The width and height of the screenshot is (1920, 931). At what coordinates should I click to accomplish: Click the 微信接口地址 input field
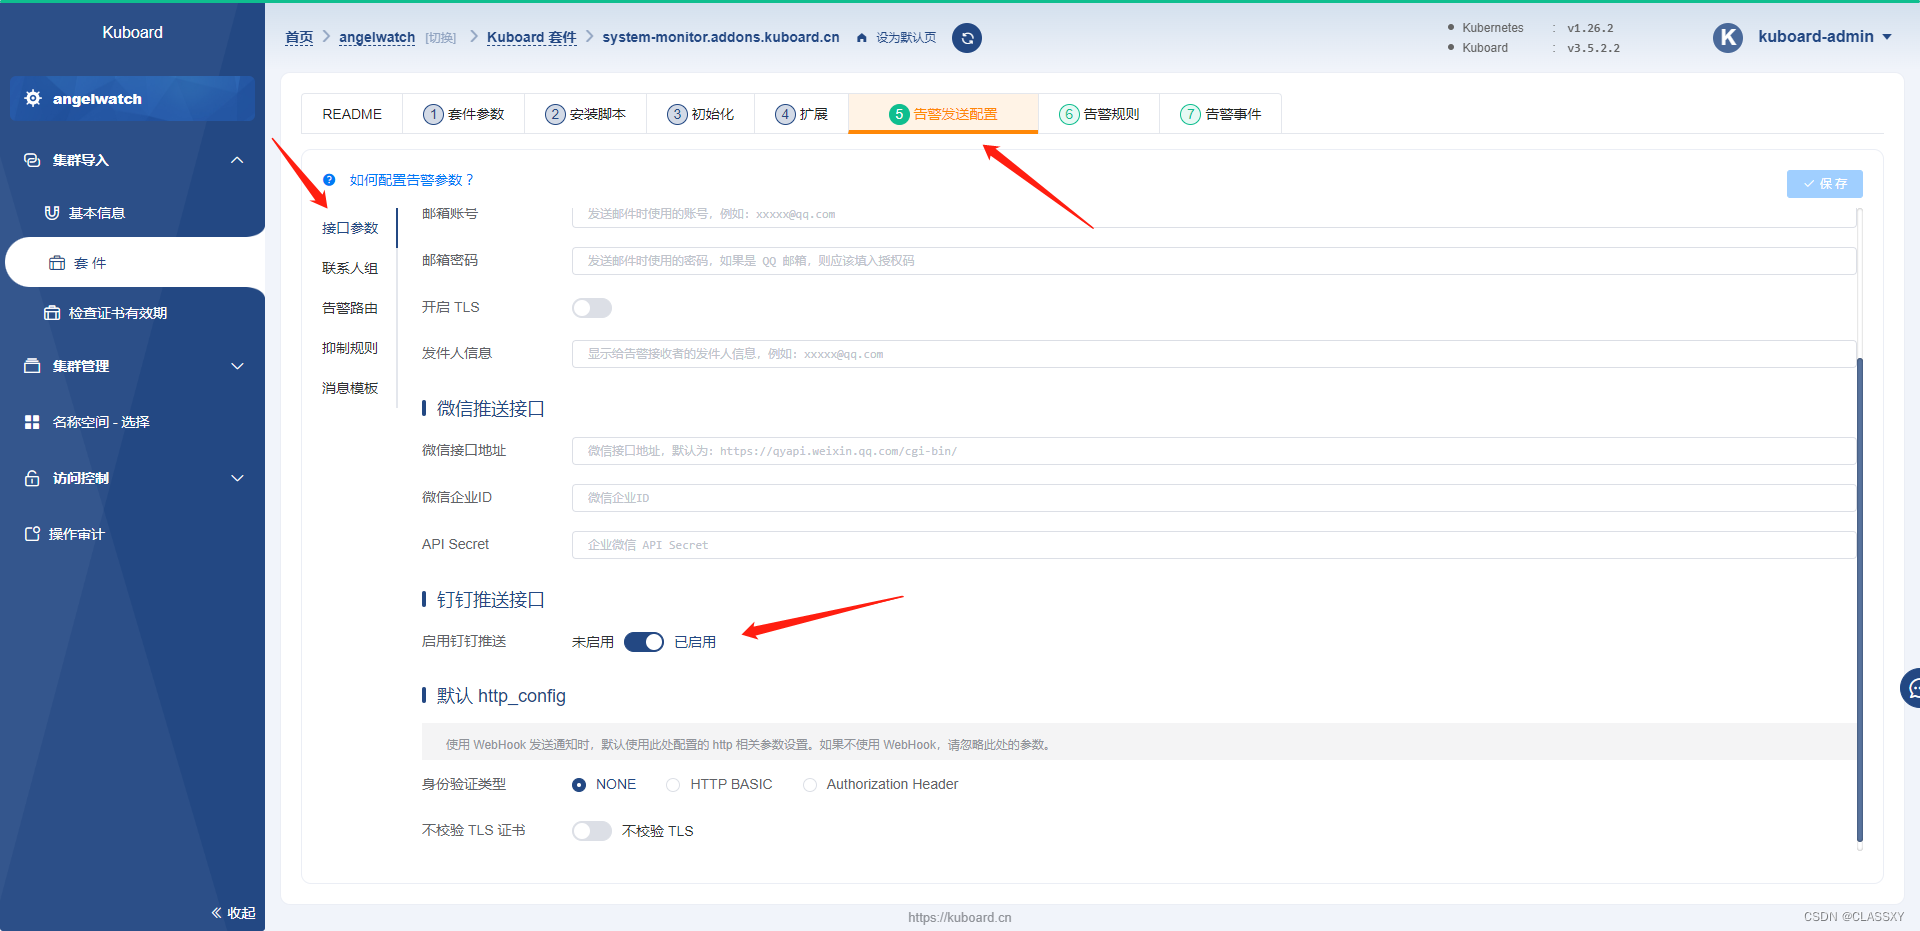point(1214,451)
